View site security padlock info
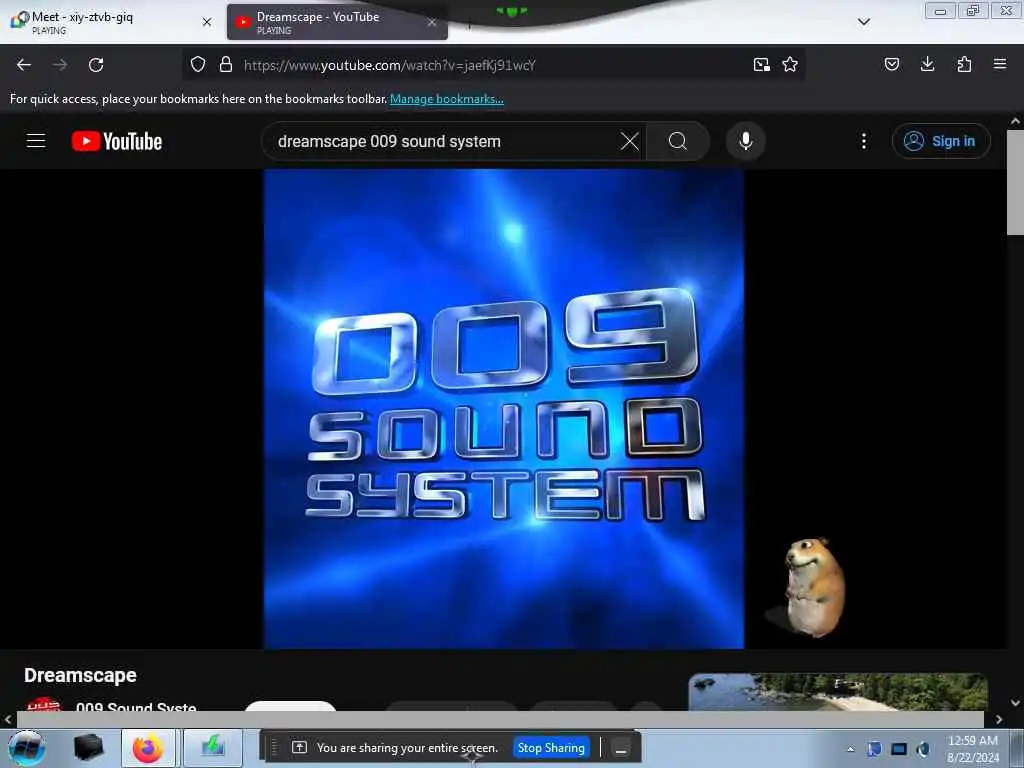 [x=226, y=64]
